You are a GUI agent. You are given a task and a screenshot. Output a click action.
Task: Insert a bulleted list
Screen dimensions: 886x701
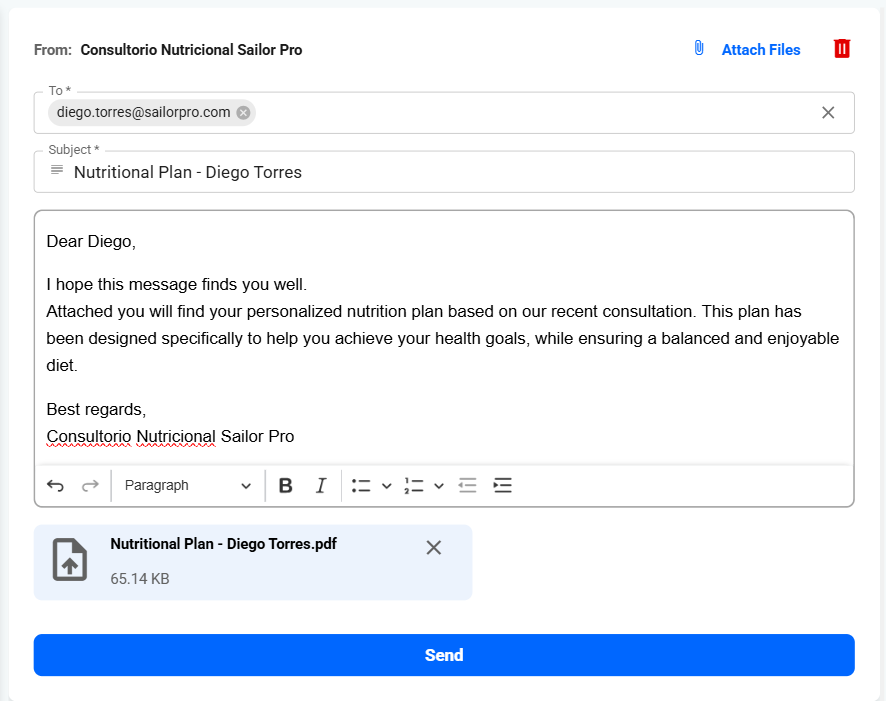pos(361,486)
